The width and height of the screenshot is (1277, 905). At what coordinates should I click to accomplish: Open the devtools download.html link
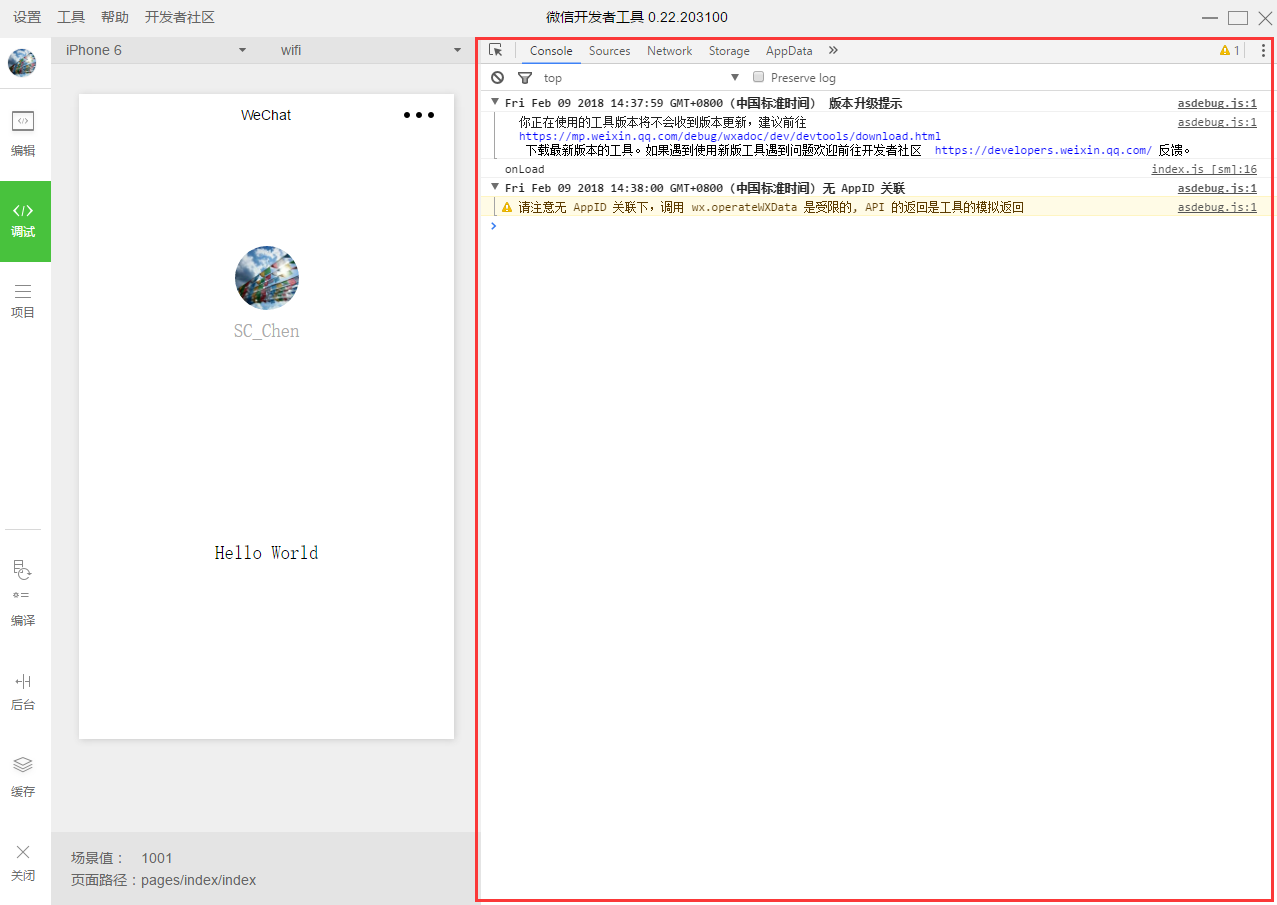pyautogui.click(x=730, y=136)
